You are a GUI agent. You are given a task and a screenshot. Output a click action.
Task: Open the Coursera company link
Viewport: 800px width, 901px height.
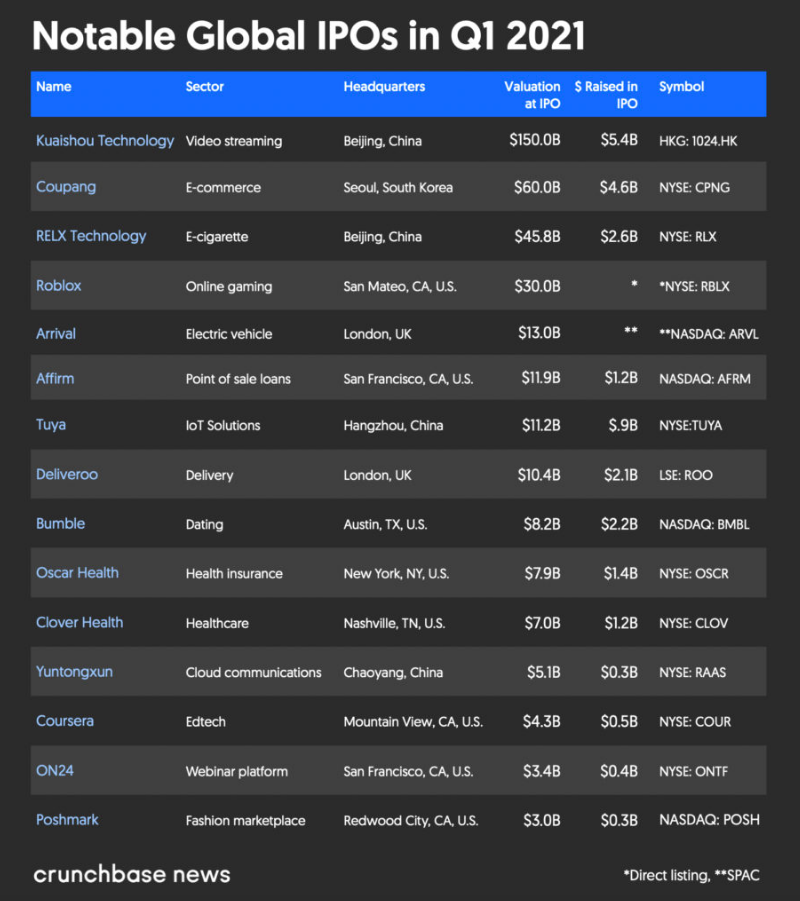pyautogui.click(x=65, y=720)
